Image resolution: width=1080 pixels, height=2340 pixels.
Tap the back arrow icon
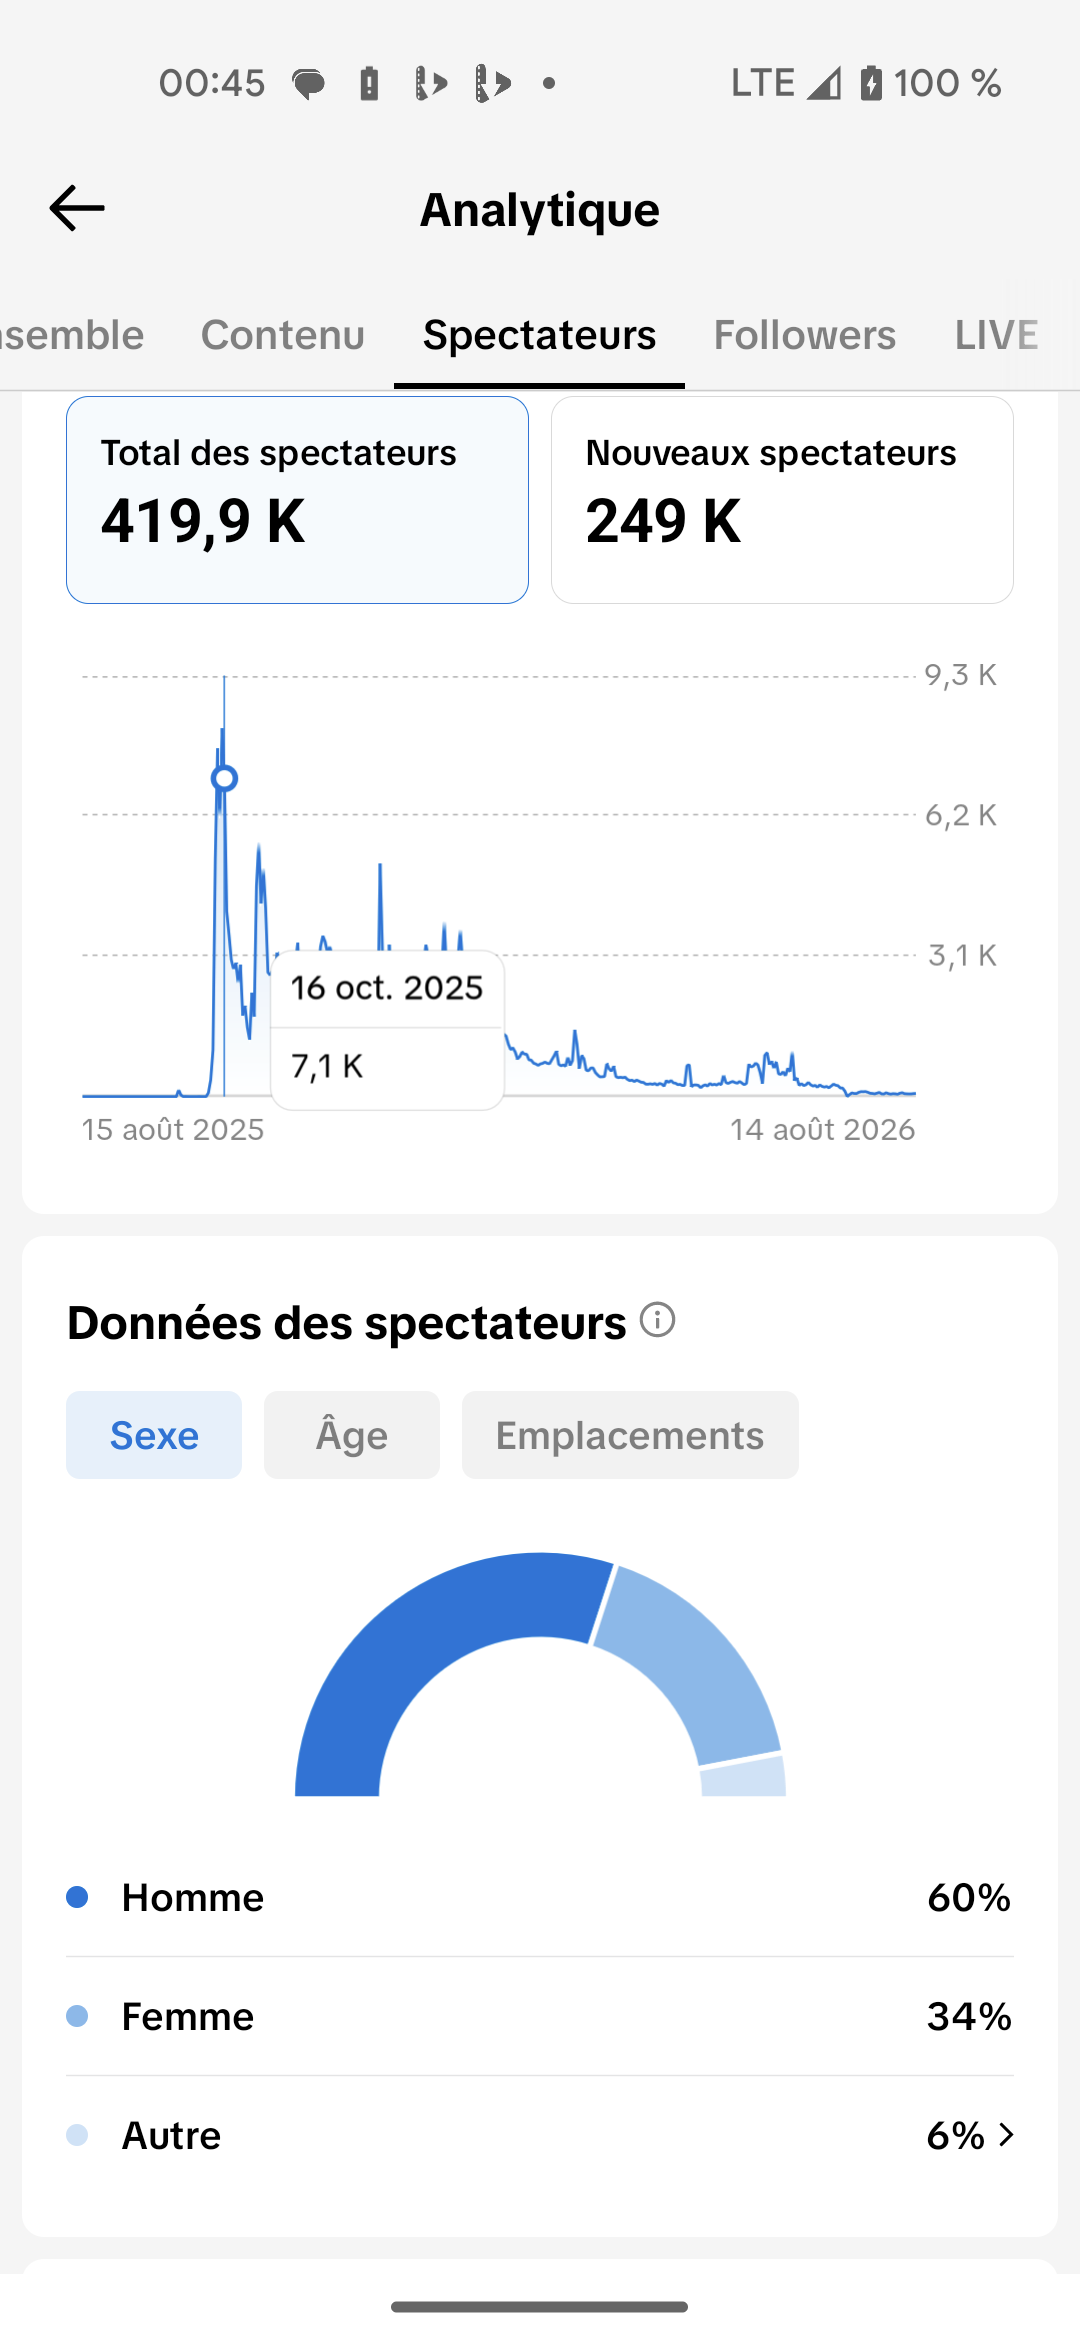click(x=77, y=208)
